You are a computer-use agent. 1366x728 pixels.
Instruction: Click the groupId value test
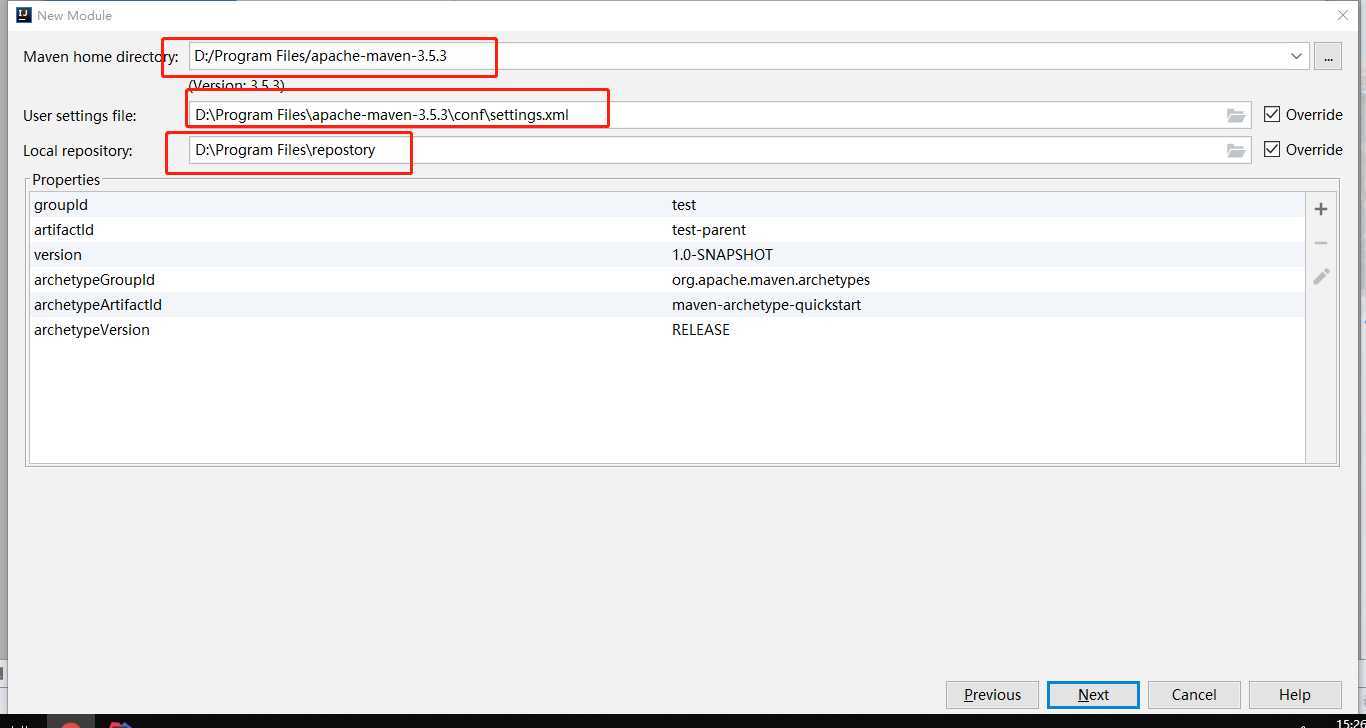click(684, 205)
